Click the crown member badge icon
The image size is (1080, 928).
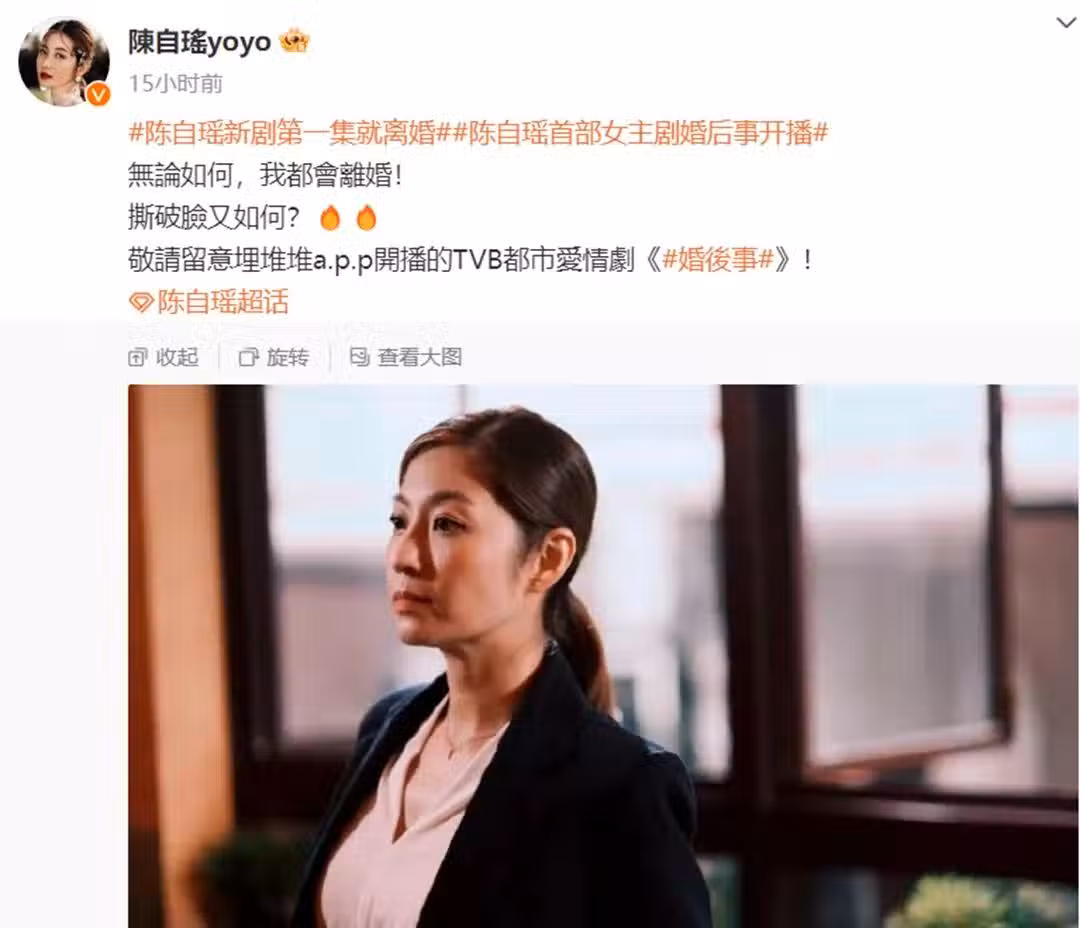[295, 41]
